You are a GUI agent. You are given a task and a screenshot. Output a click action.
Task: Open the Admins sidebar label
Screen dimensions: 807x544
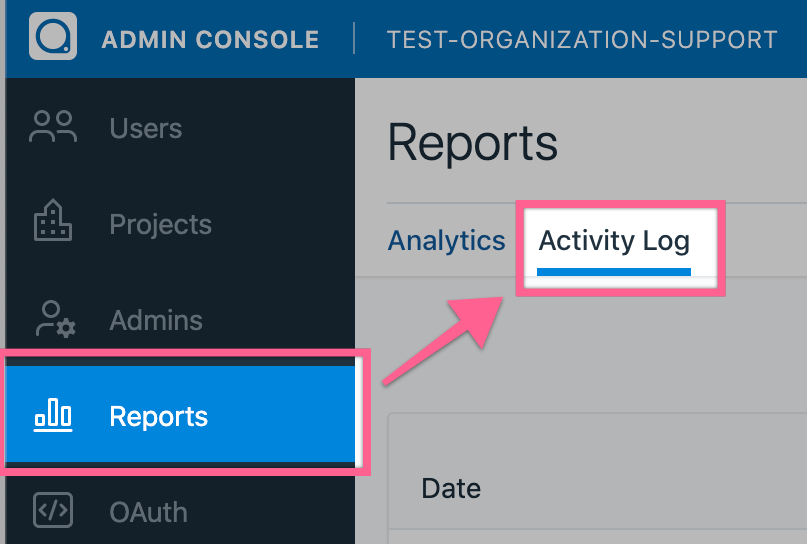pyautogui.click(x=156, y=320)
